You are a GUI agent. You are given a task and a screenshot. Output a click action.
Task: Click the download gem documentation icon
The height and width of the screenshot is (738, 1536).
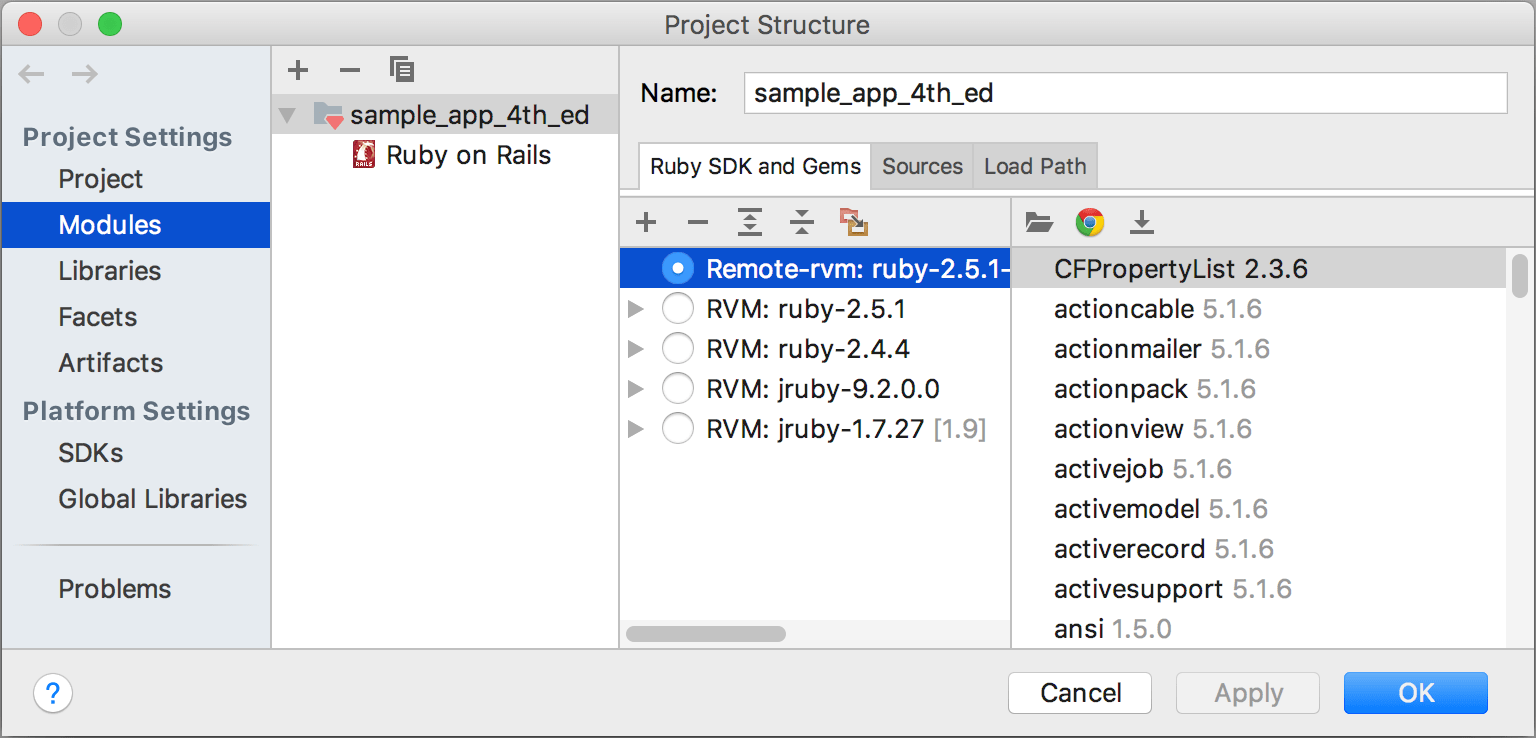(x=1141, y=222)
